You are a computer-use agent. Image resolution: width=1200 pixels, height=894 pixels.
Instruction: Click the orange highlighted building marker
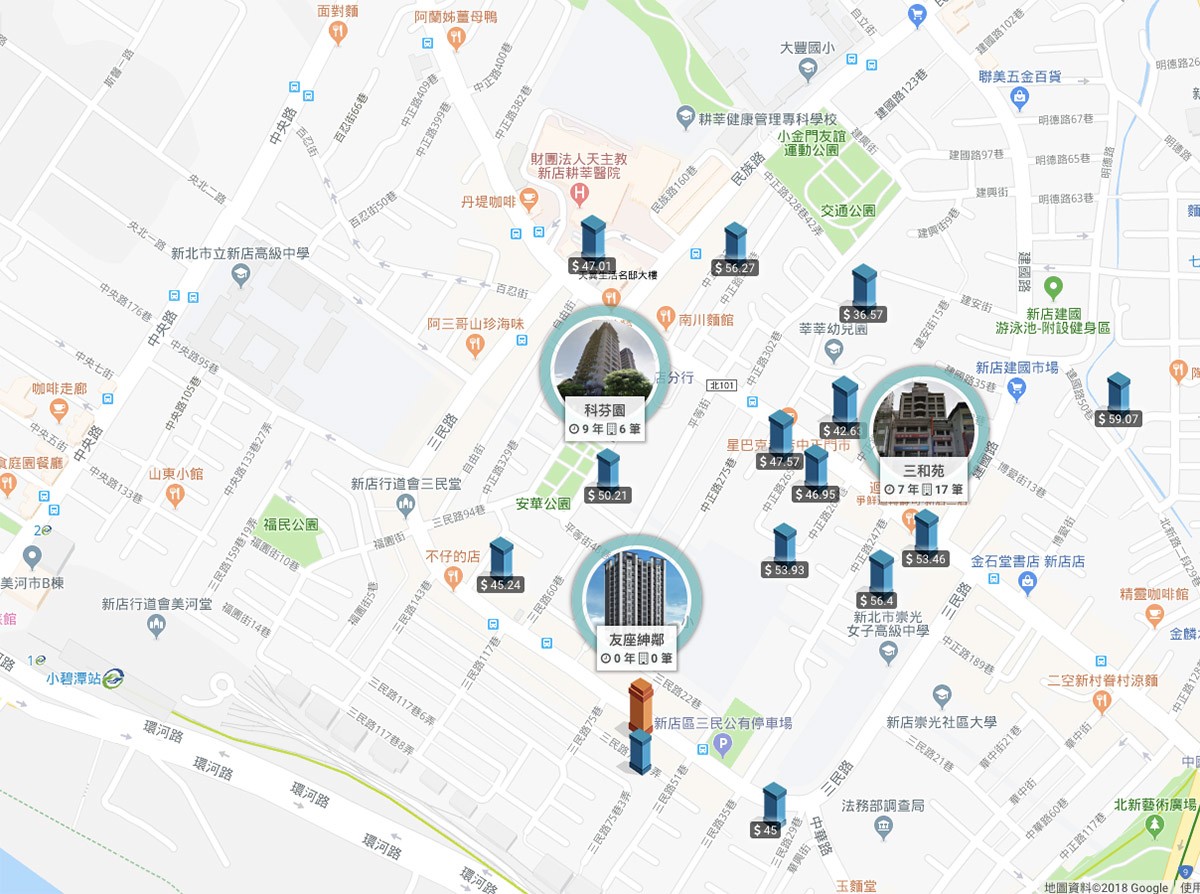point(640,704)
